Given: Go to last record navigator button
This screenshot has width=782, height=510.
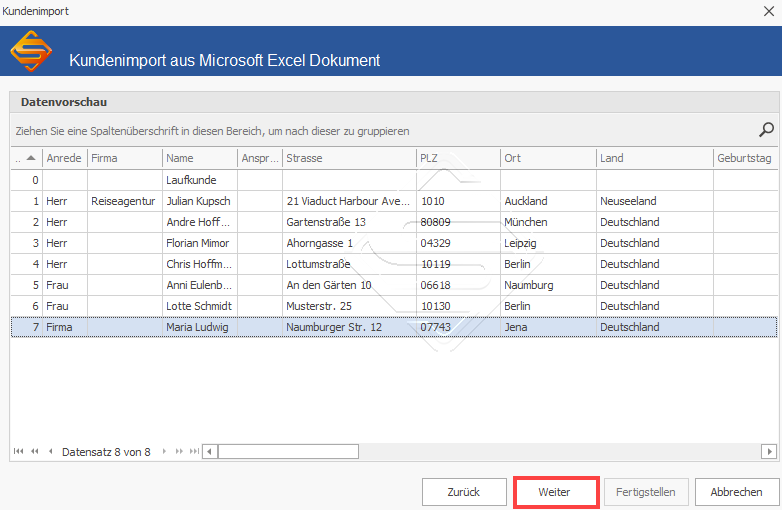Looking at the screenshot, I should coord(194,452).
